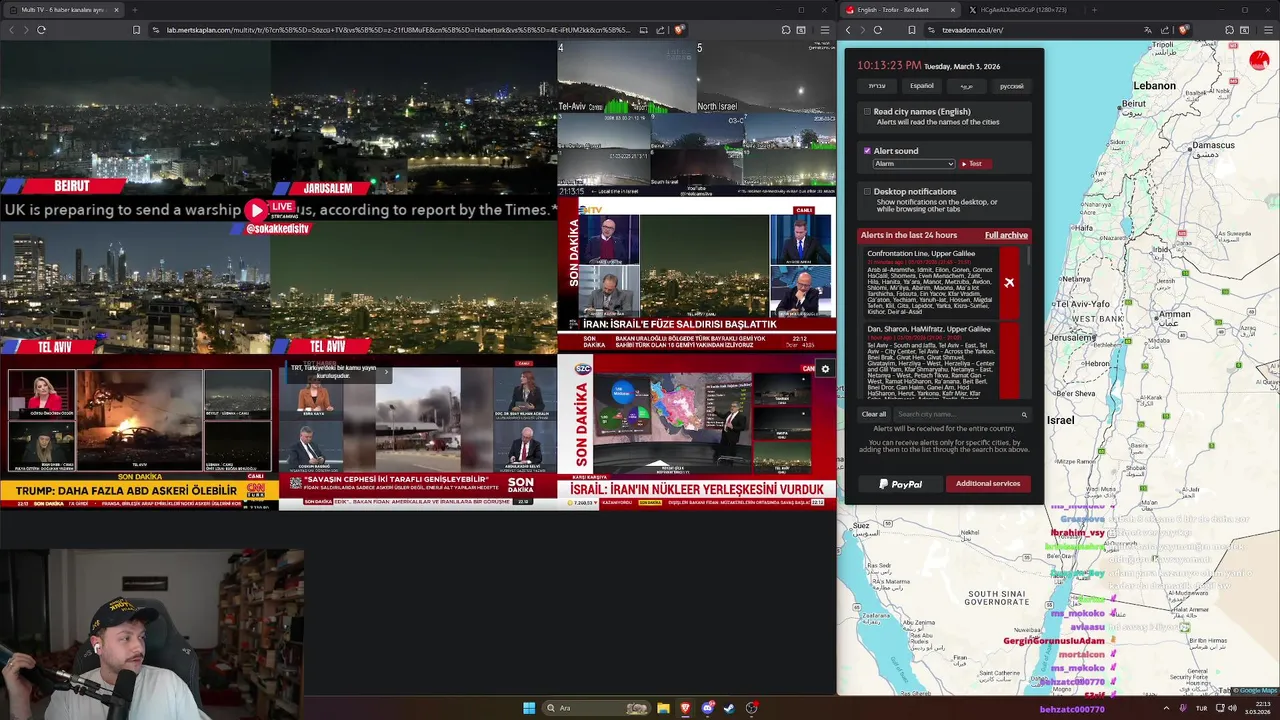Open Steam from the taskbar
1280x720 pixels.
coord(729,708)
